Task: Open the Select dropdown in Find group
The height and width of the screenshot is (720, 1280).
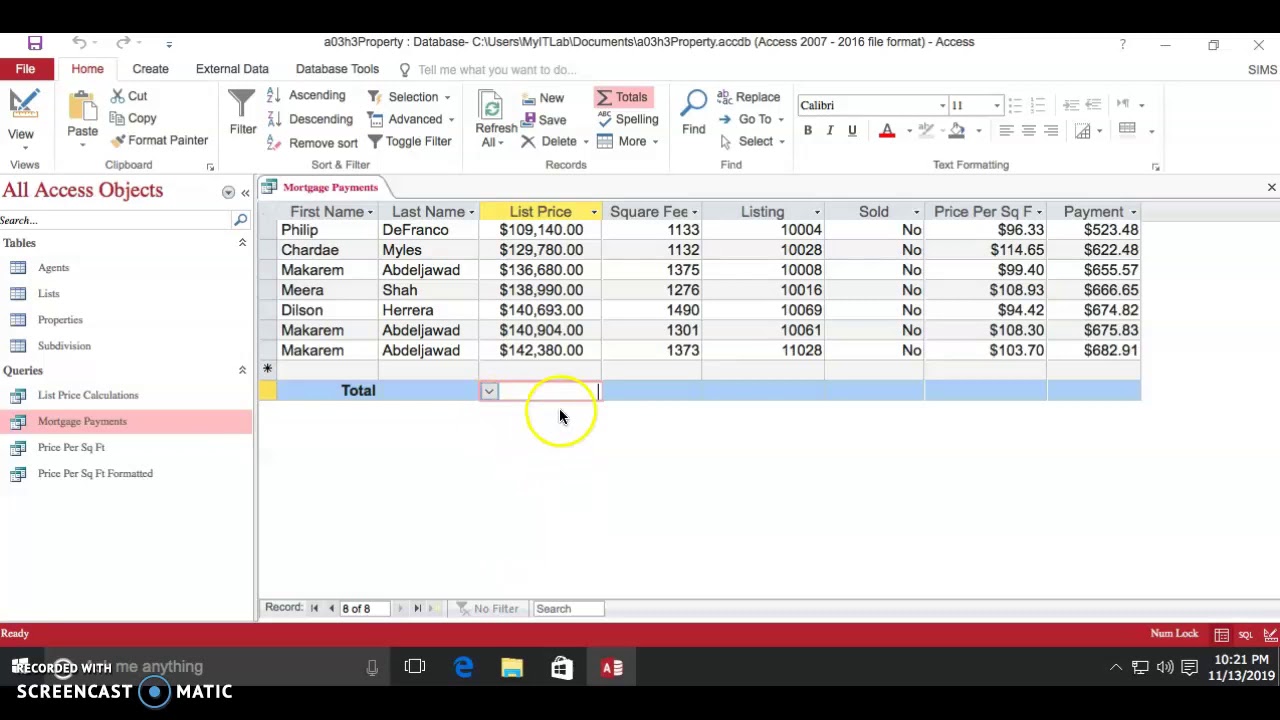Action: click(x=751, y=141)
